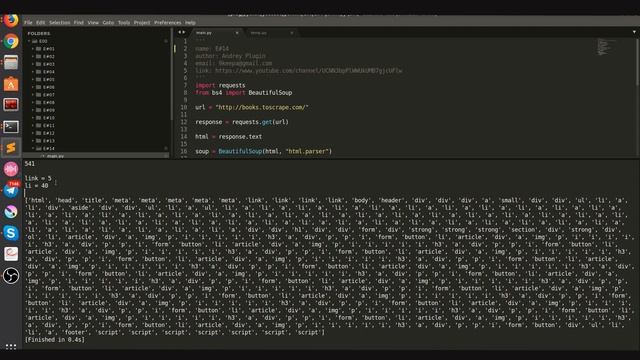Open the Project menu
Image resolution: width=640 pixels, height=360 pixels.
pyautogui.click(x=142, y=22)
